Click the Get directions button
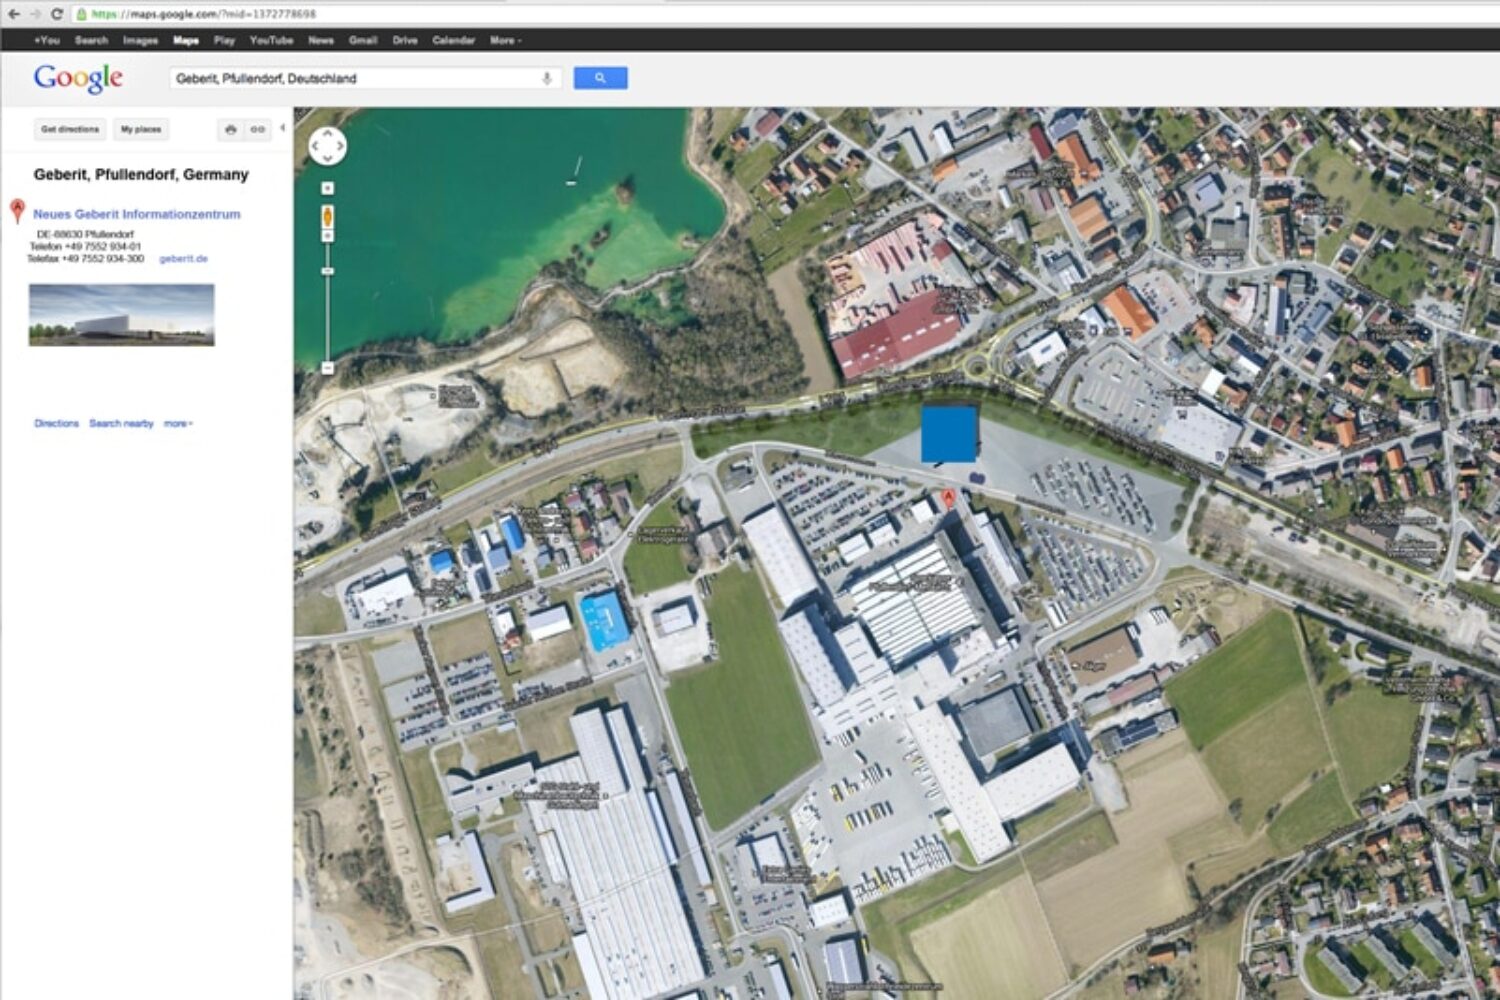Image resolution: width=1500 pixels, height=1000 pixels. click(70, 130)
